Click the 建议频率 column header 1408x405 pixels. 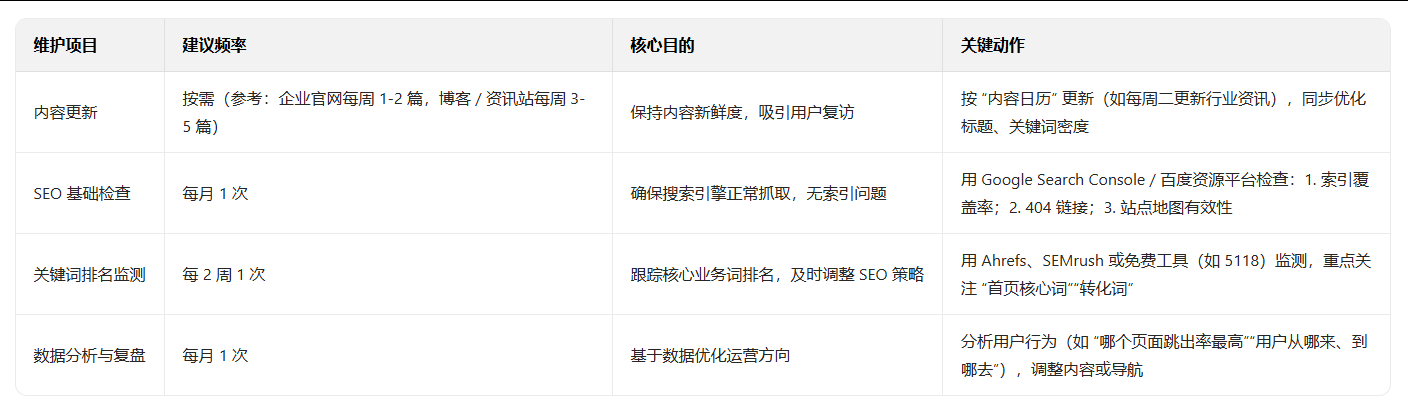coord(215,46)
